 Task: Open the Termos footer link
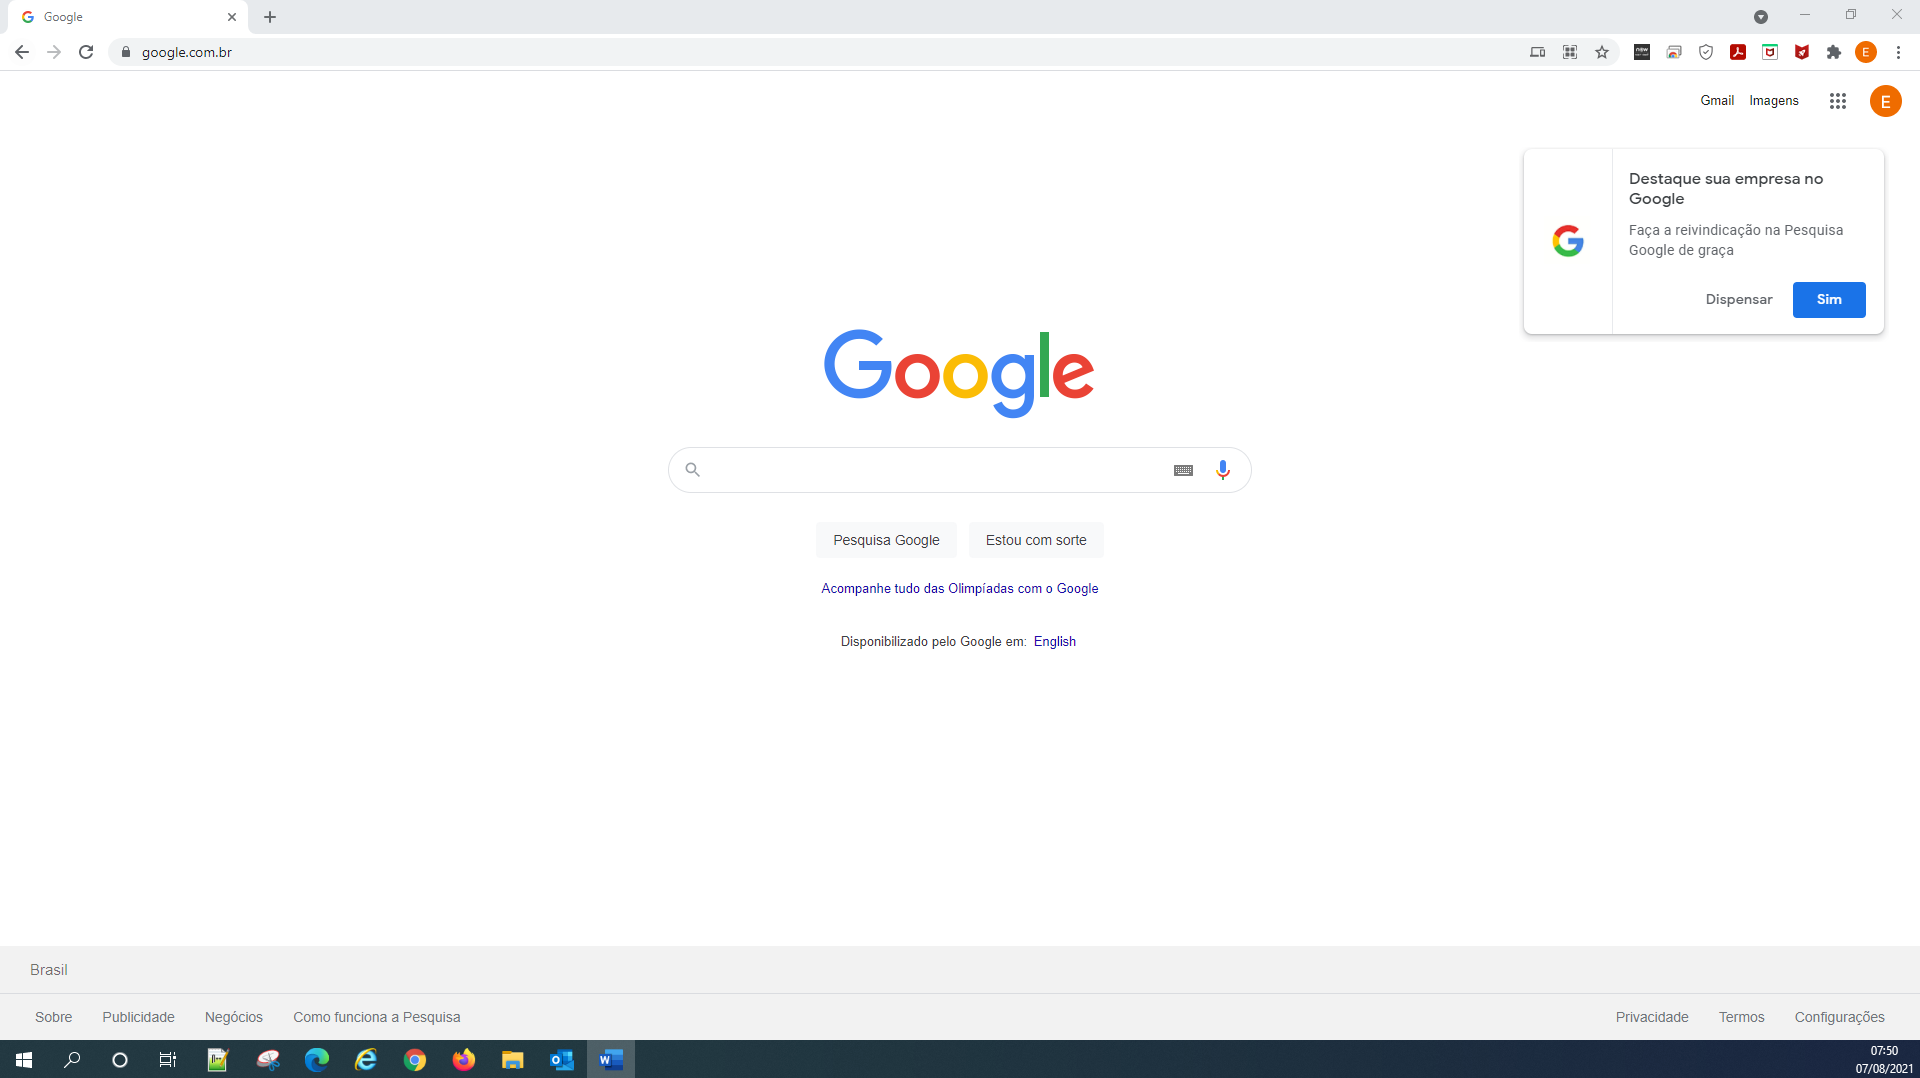point(1742,1017)
